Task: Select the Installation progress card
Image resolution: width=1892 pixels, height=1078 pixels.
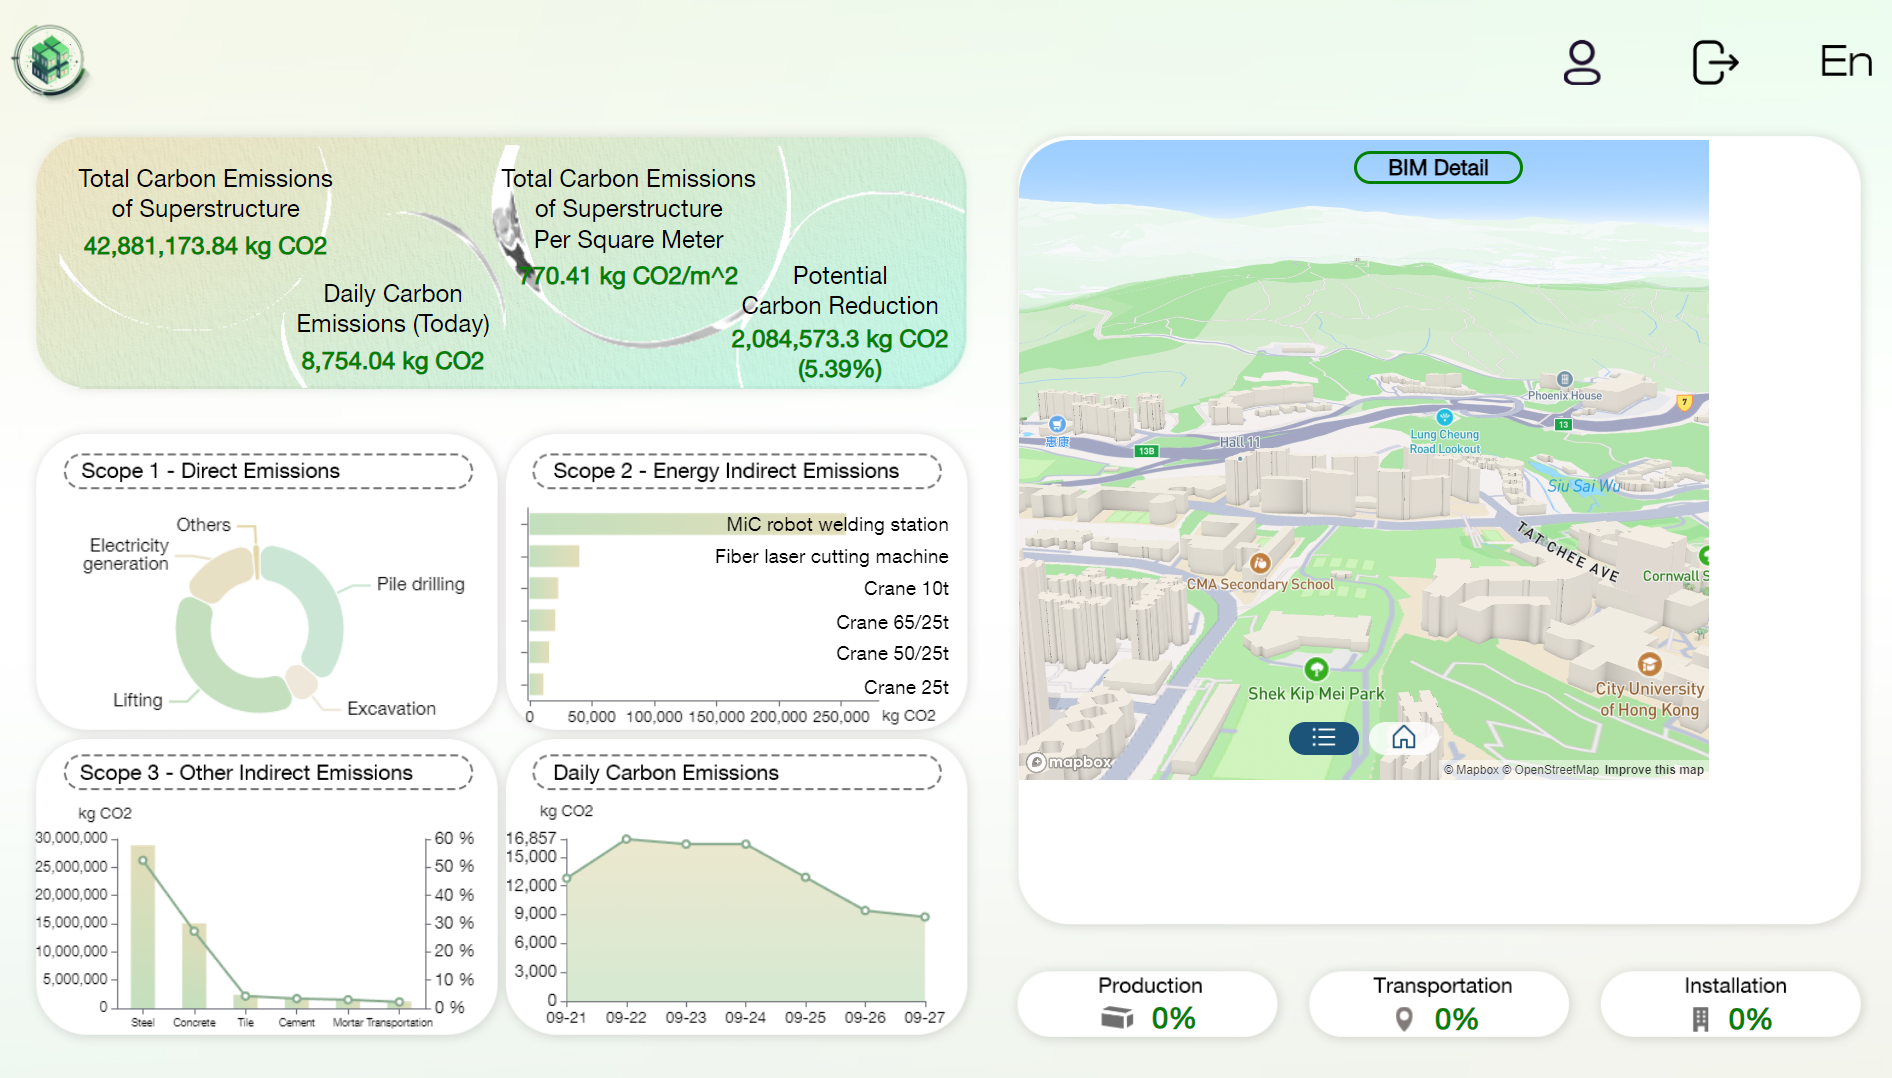Action: [1731, 1003]
